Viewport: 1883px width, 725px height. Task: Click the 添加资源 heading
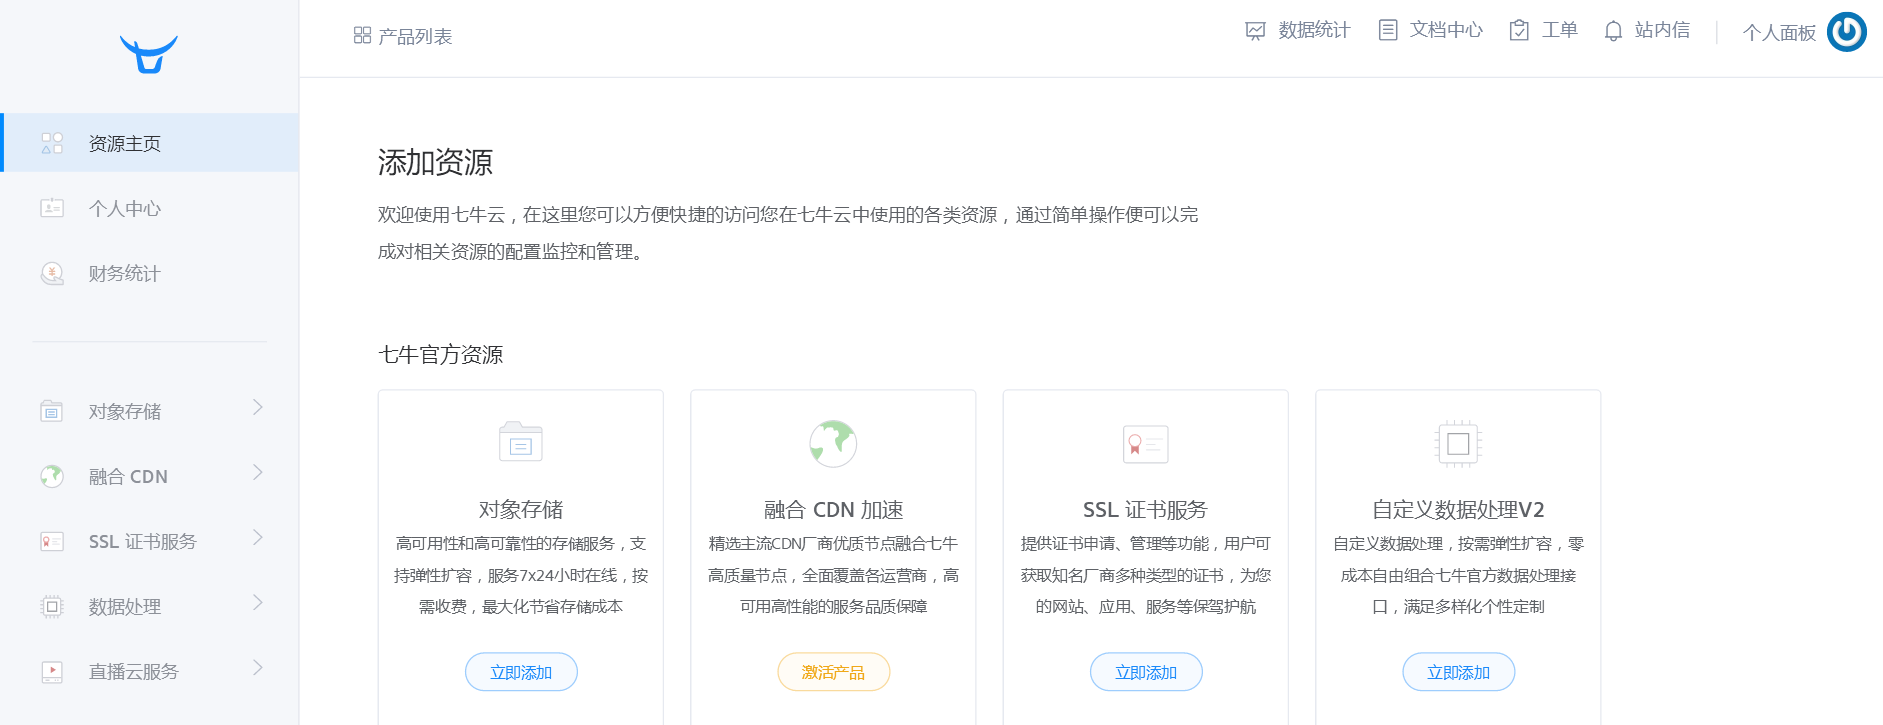point(435,162)
